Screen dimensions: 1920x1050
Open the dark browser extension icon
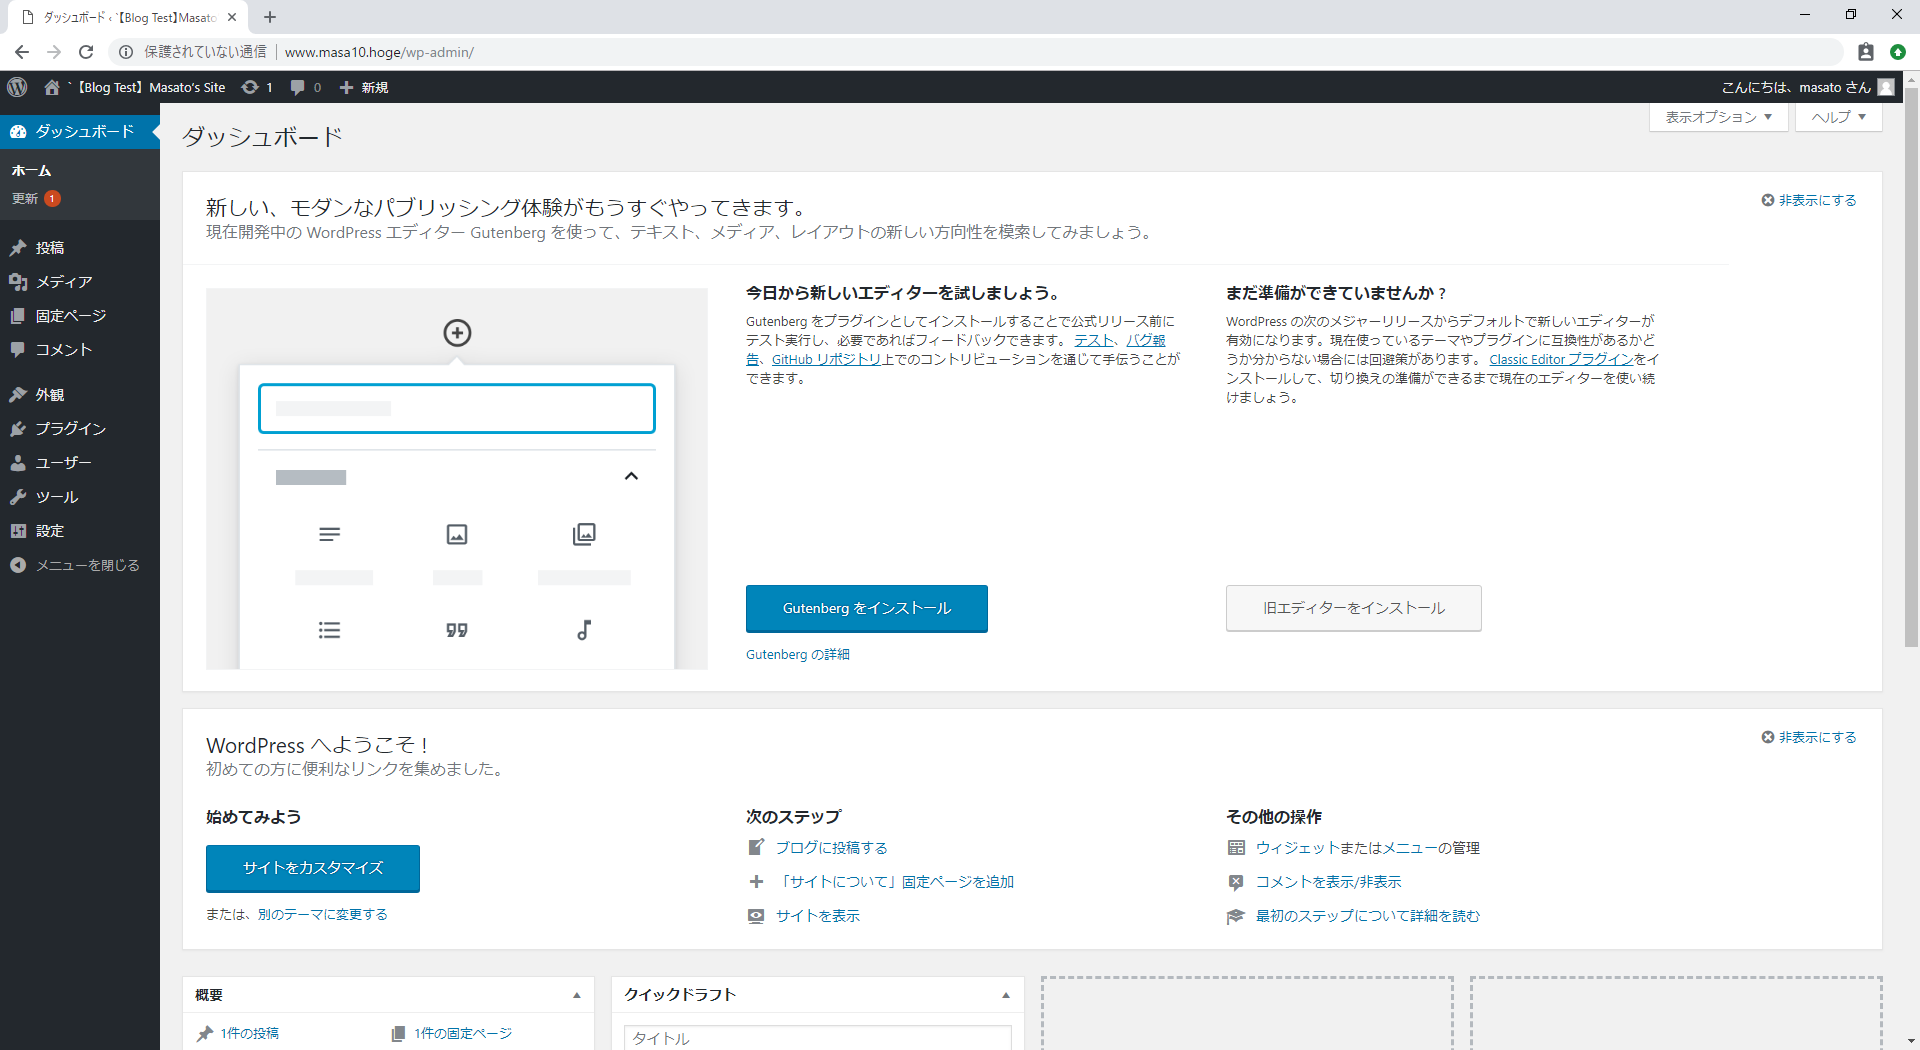click(1866, 52)
